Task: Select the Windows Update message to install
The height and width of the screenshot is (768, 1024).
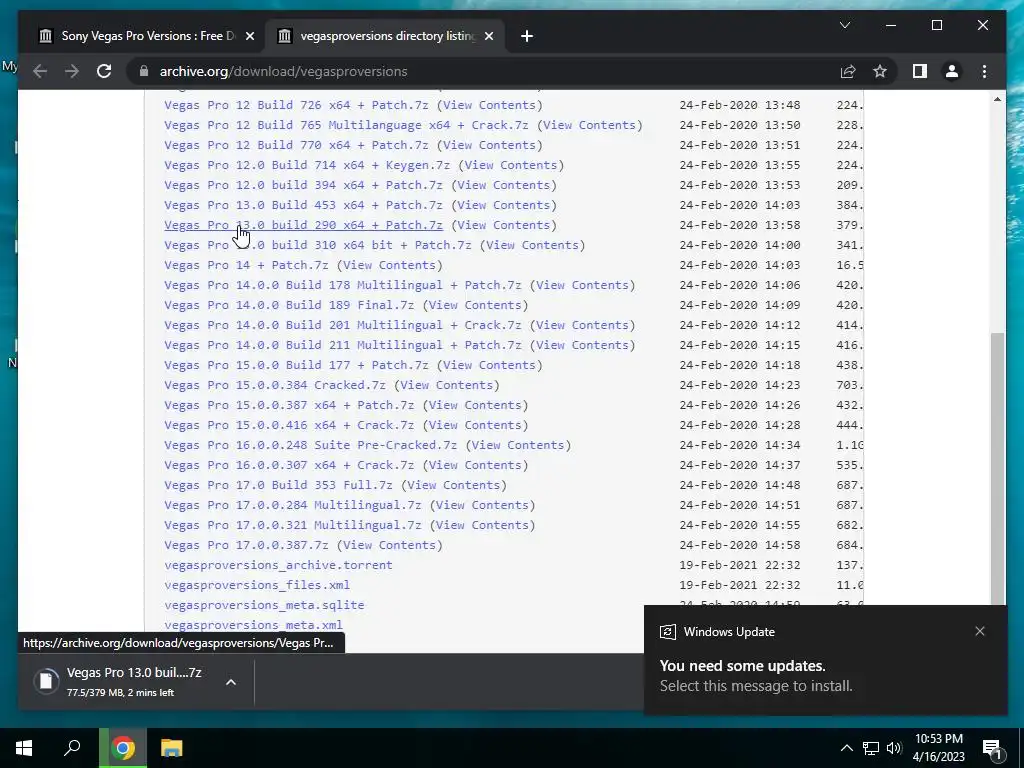Action: [756, 686]
